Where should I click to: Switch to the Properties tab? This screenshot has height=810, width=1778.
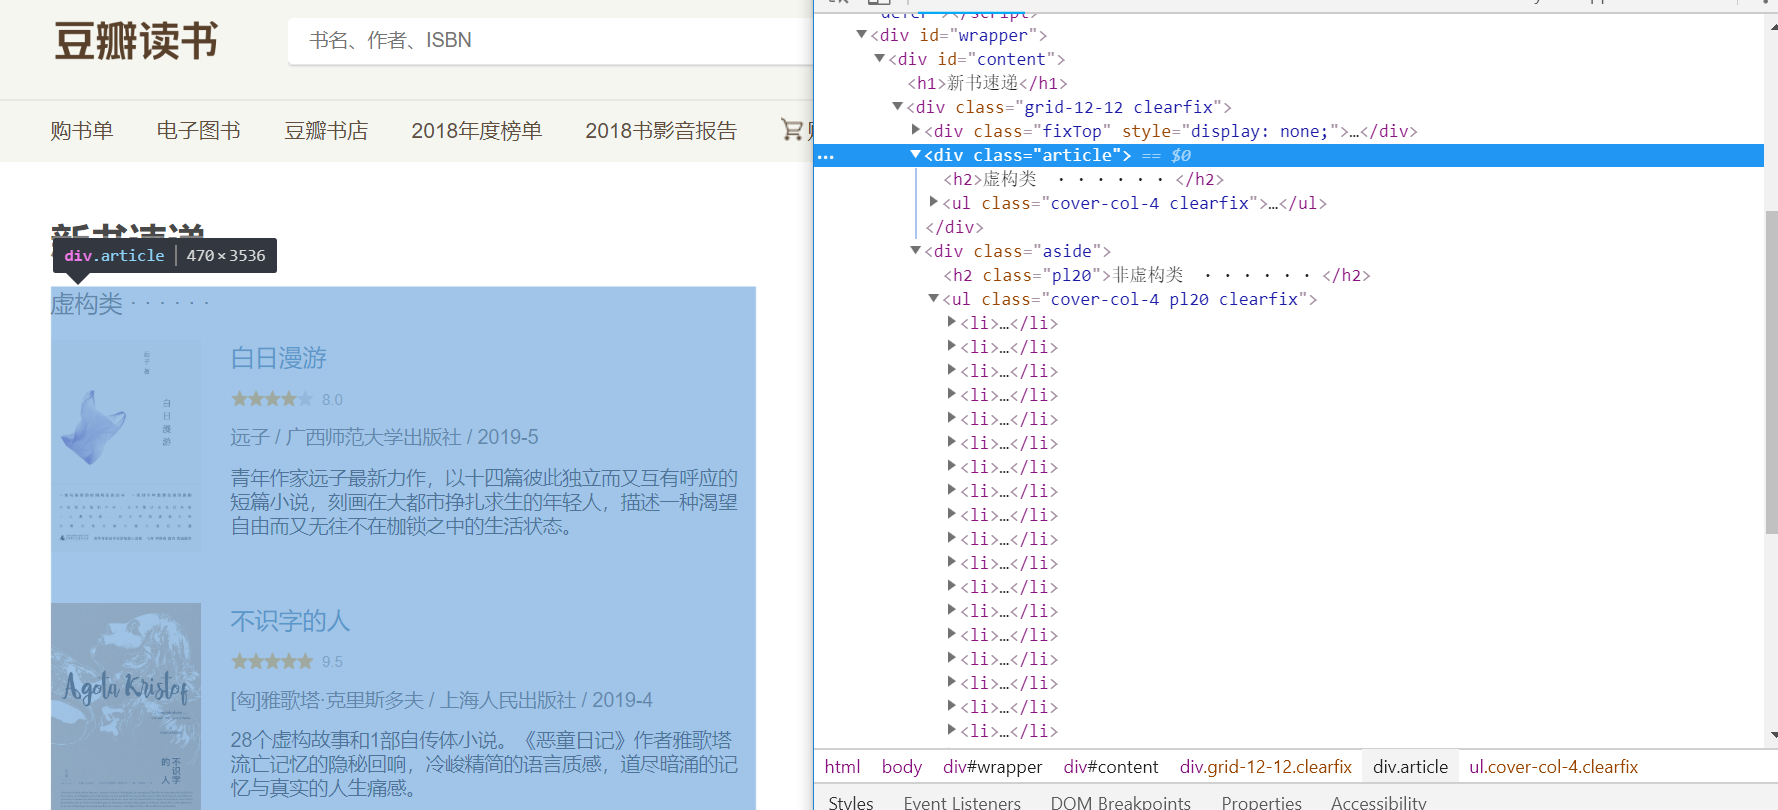[x=1261, y=802]
